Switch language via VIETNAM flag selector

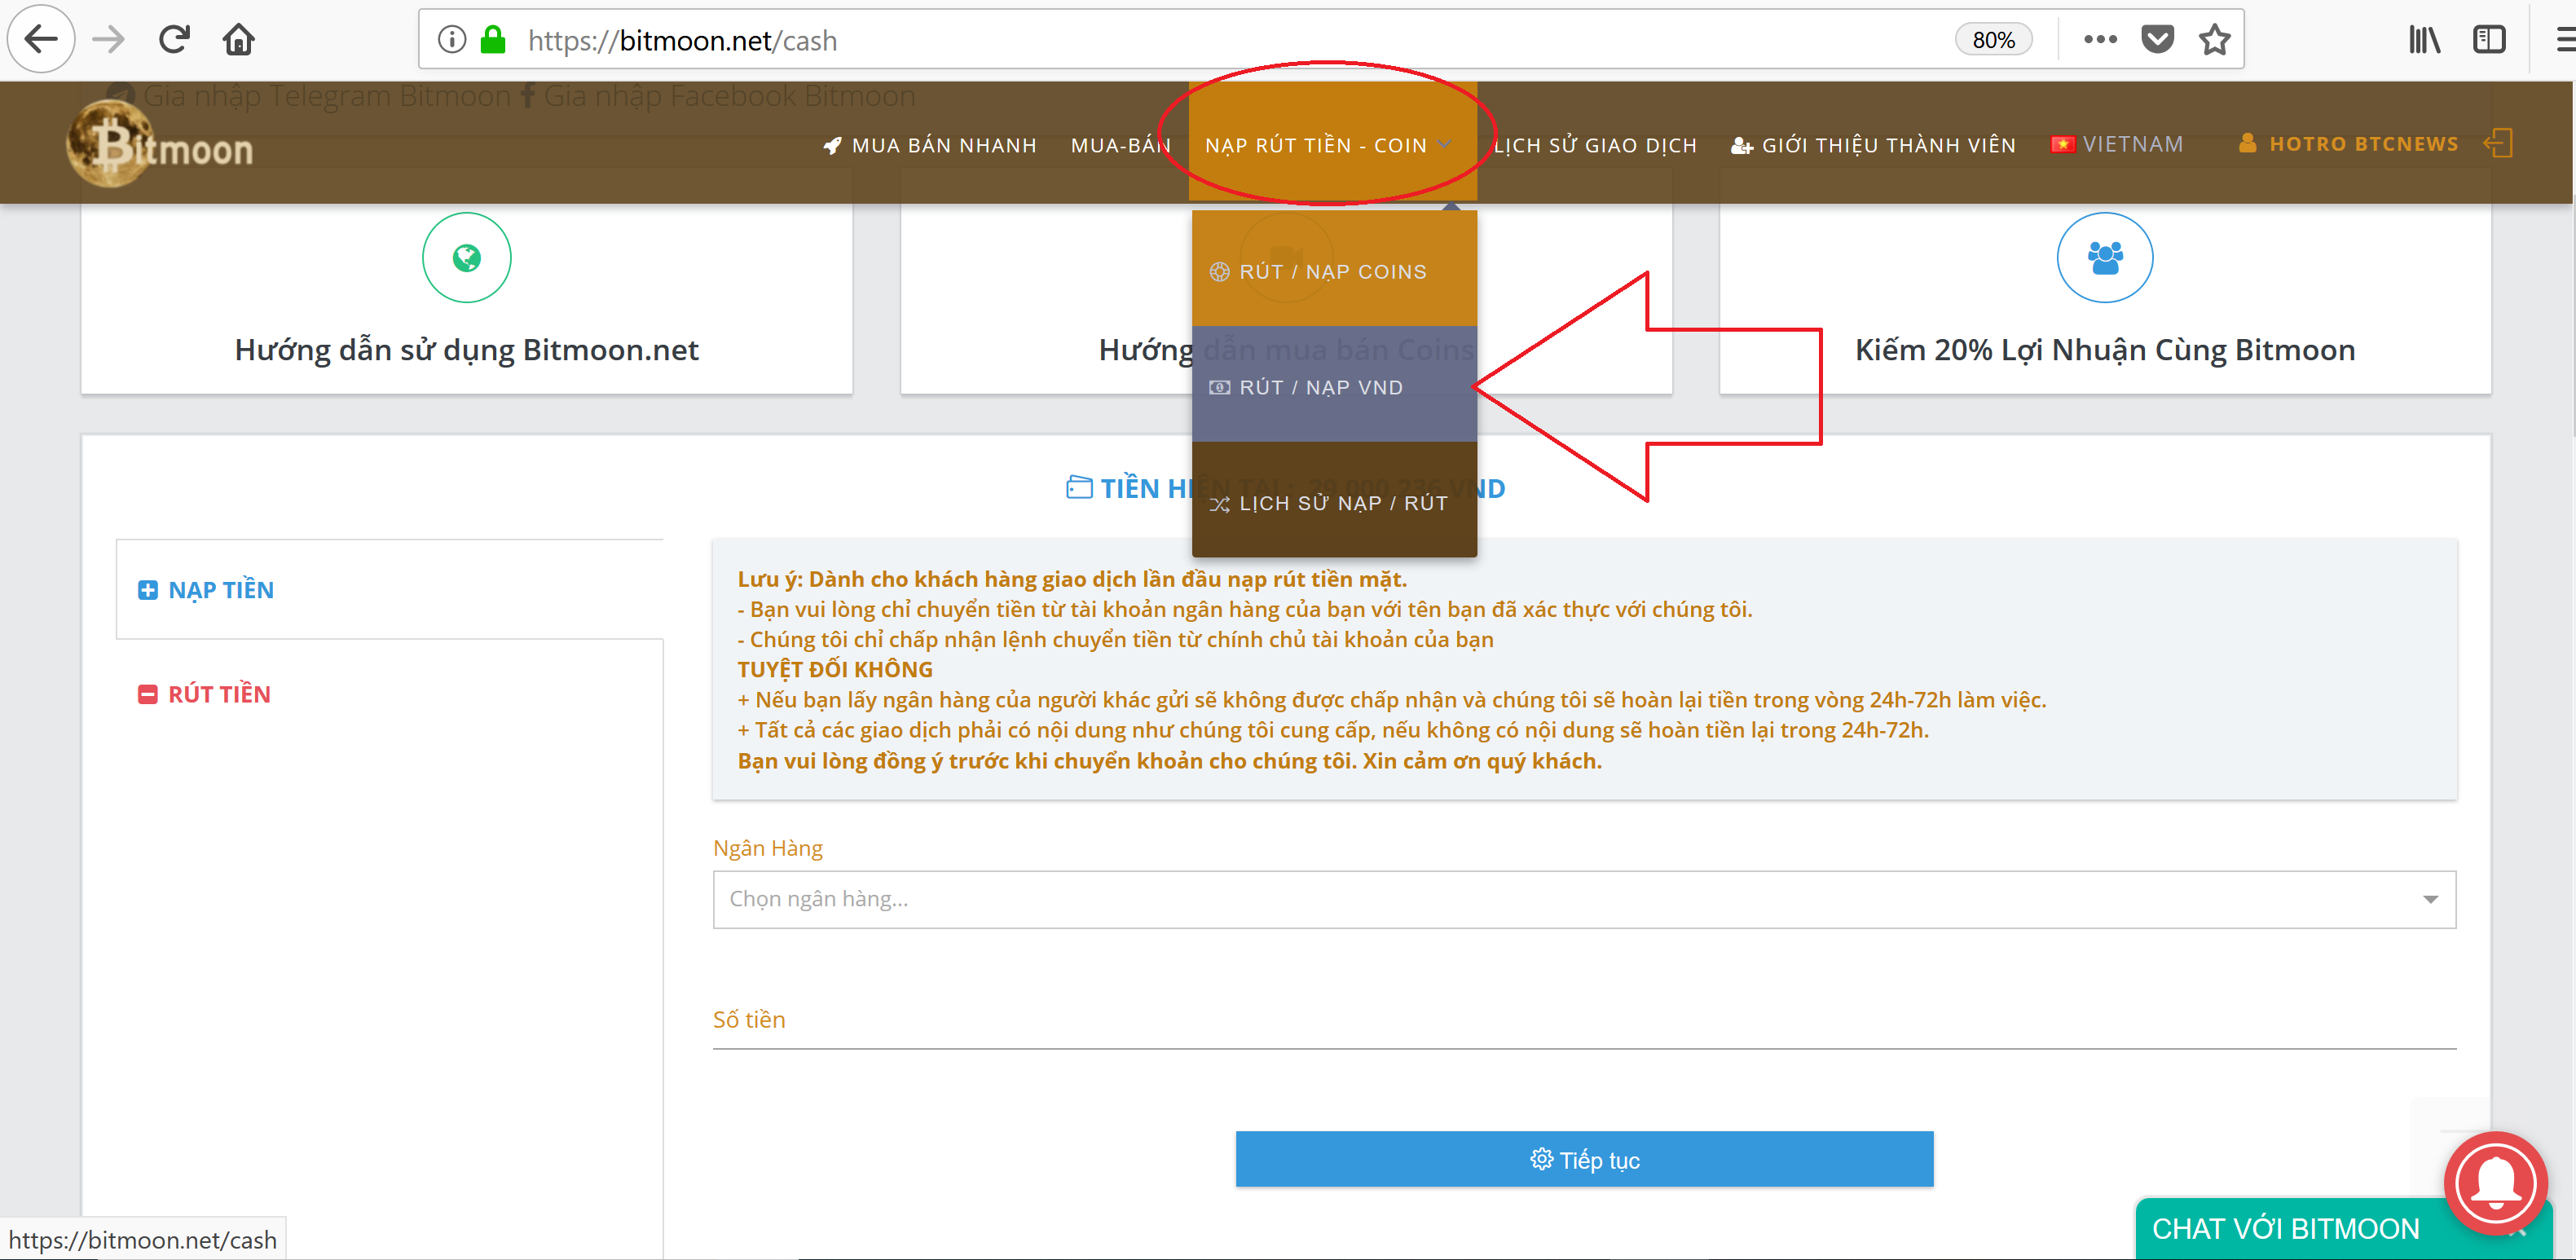click(x=2117, y=144)
